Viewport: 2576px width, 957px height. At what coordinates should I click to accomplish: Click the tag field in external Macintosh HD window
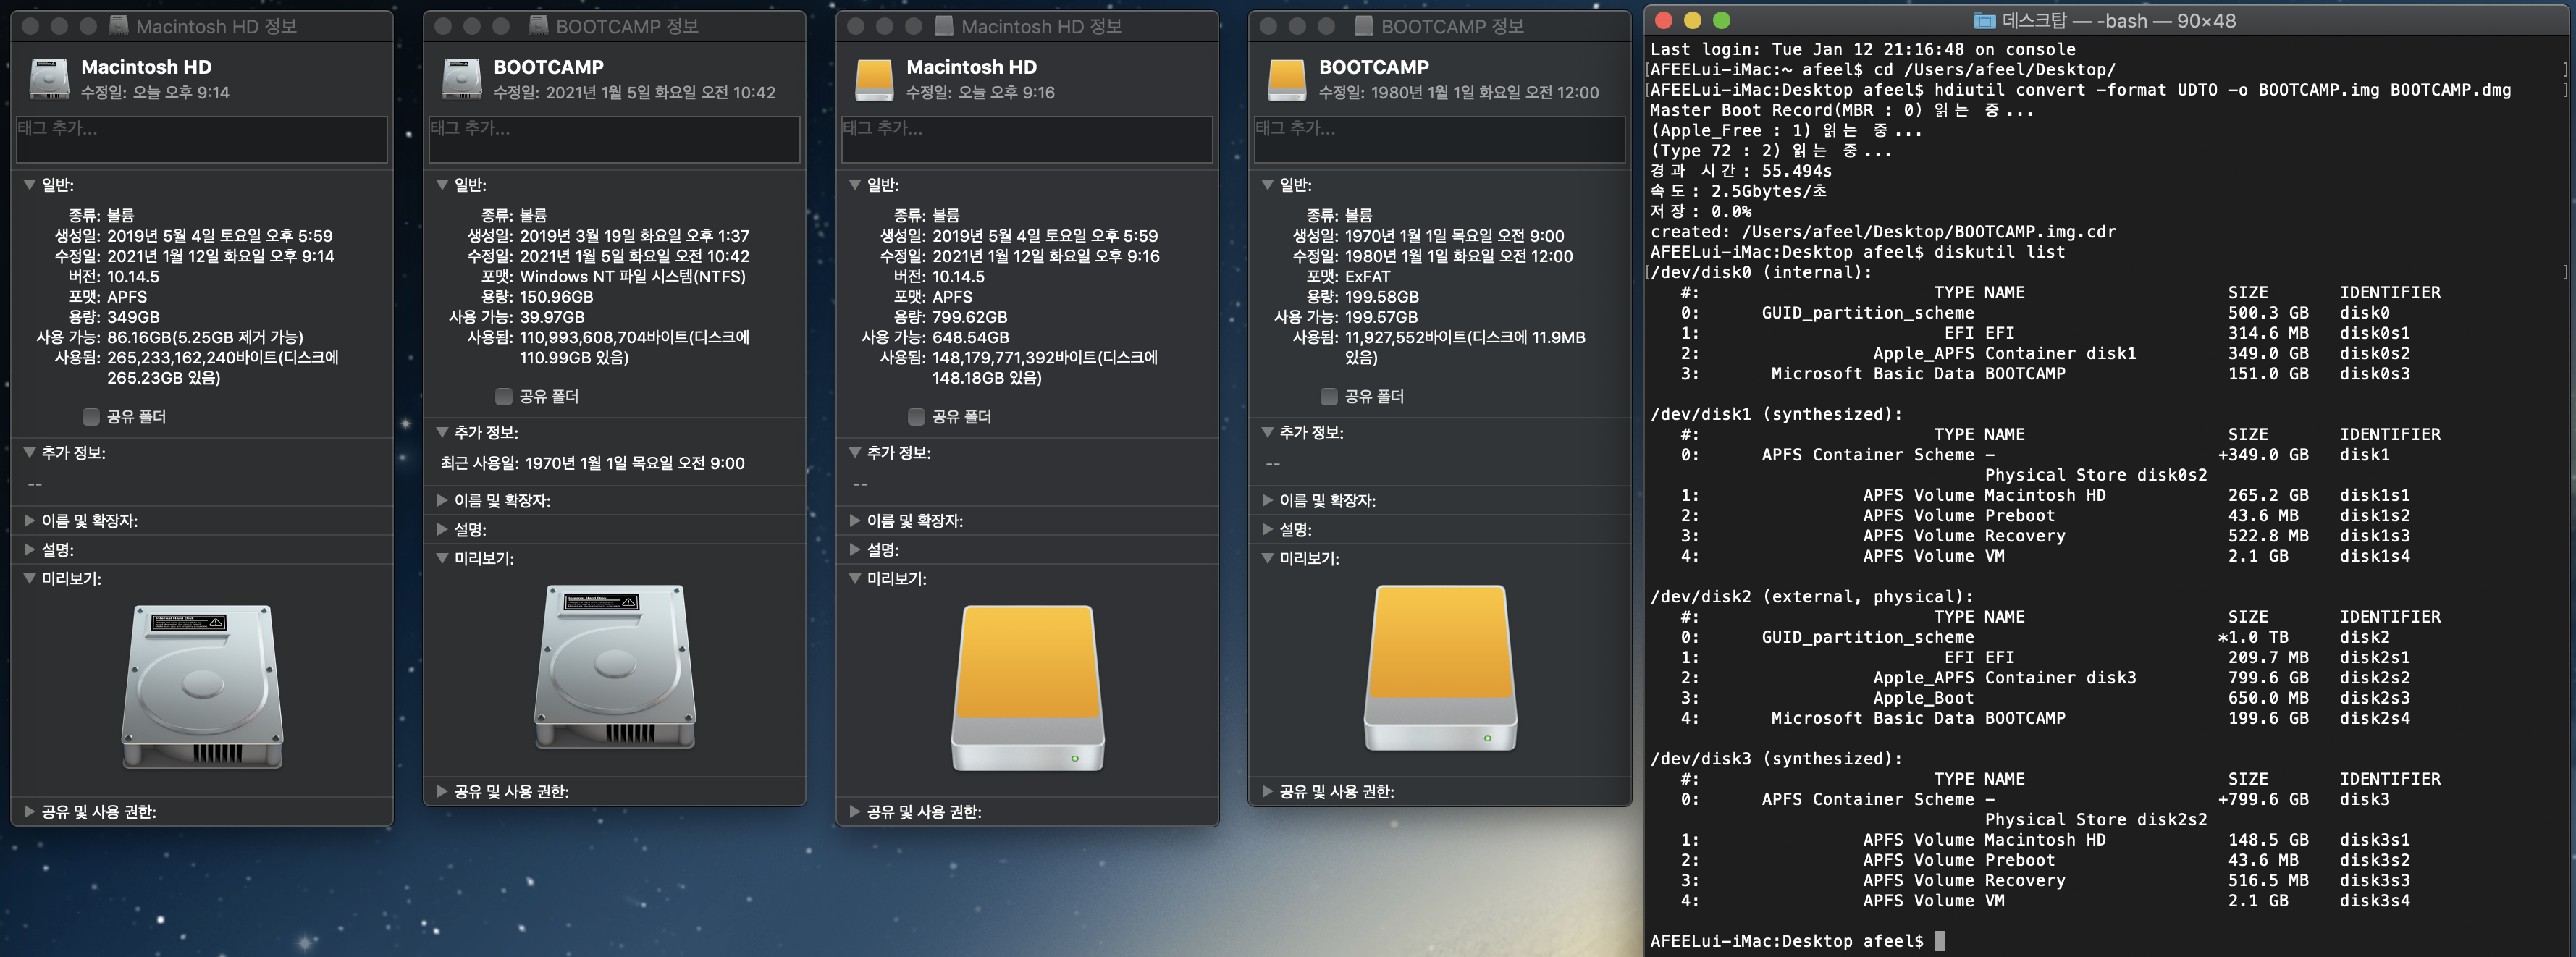tap(1027, 139)
